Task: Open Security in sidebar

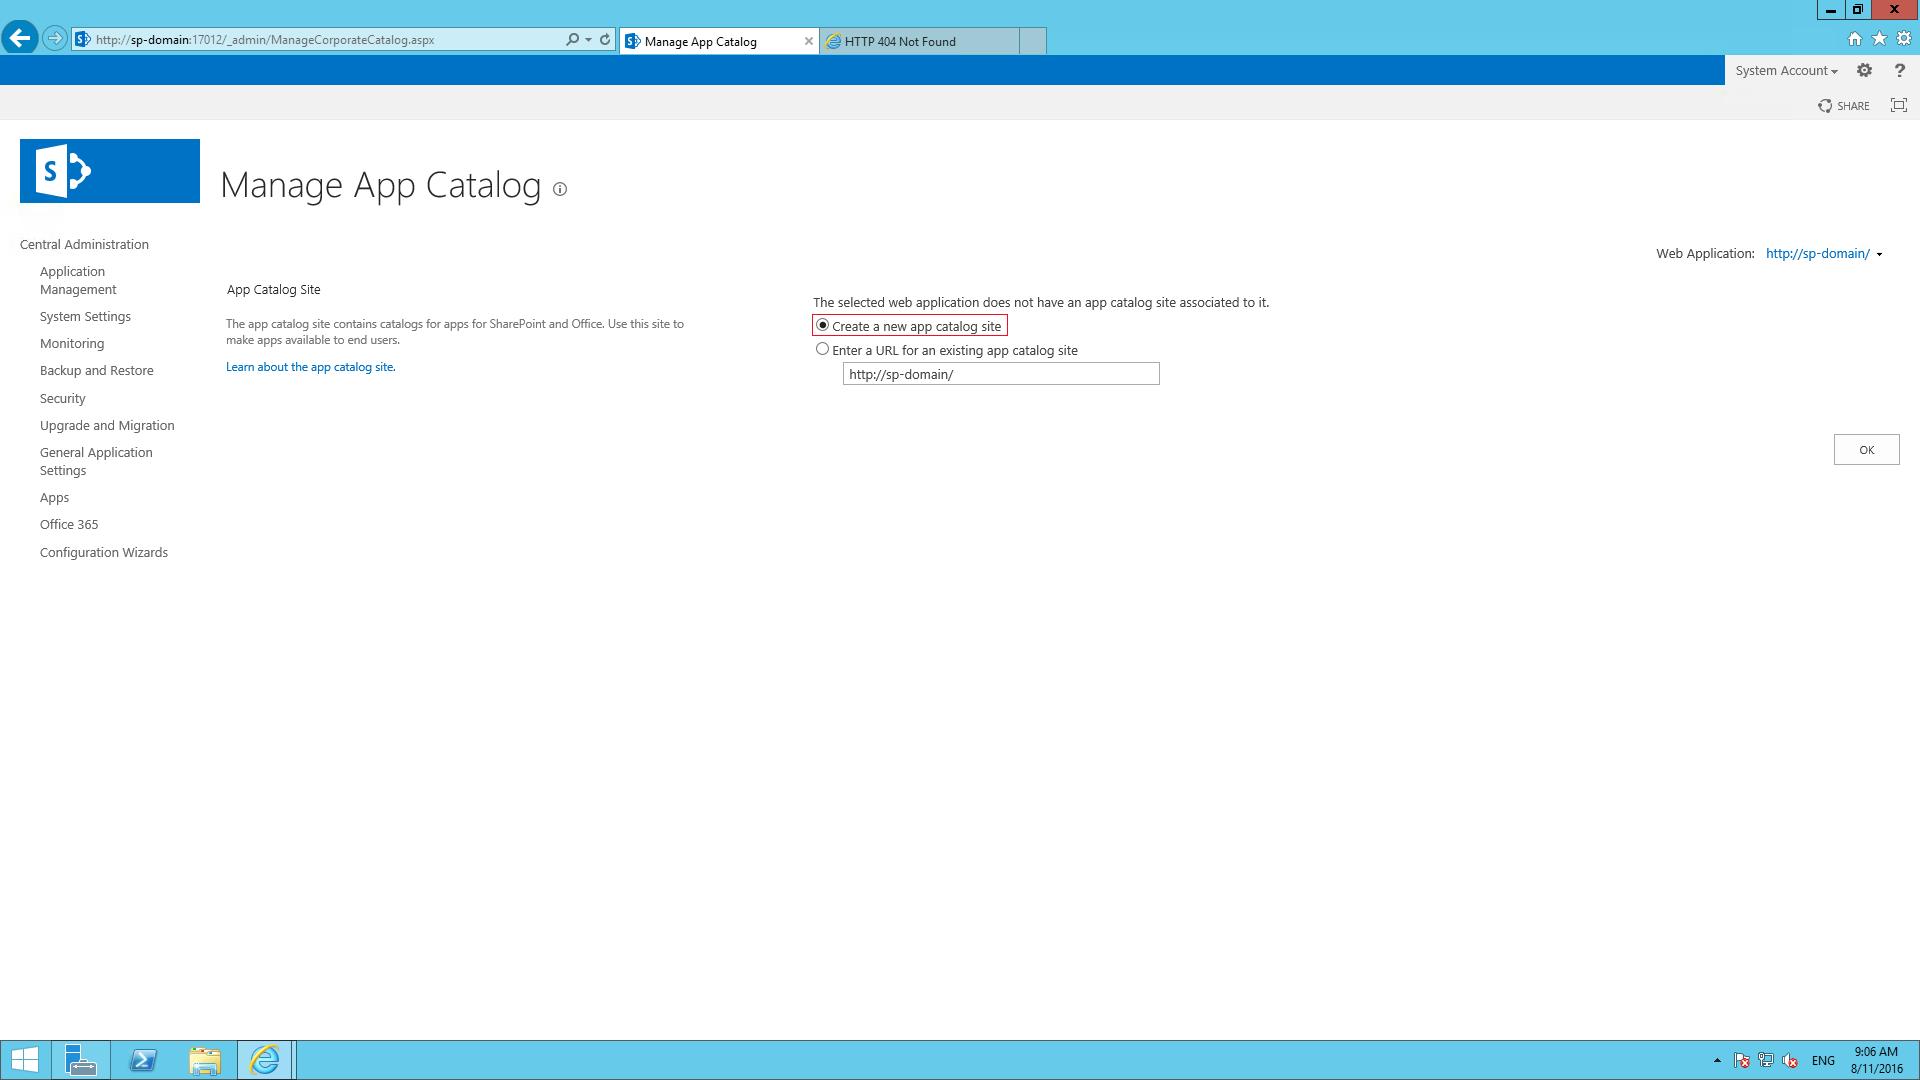Action: [x=63, y=399]
